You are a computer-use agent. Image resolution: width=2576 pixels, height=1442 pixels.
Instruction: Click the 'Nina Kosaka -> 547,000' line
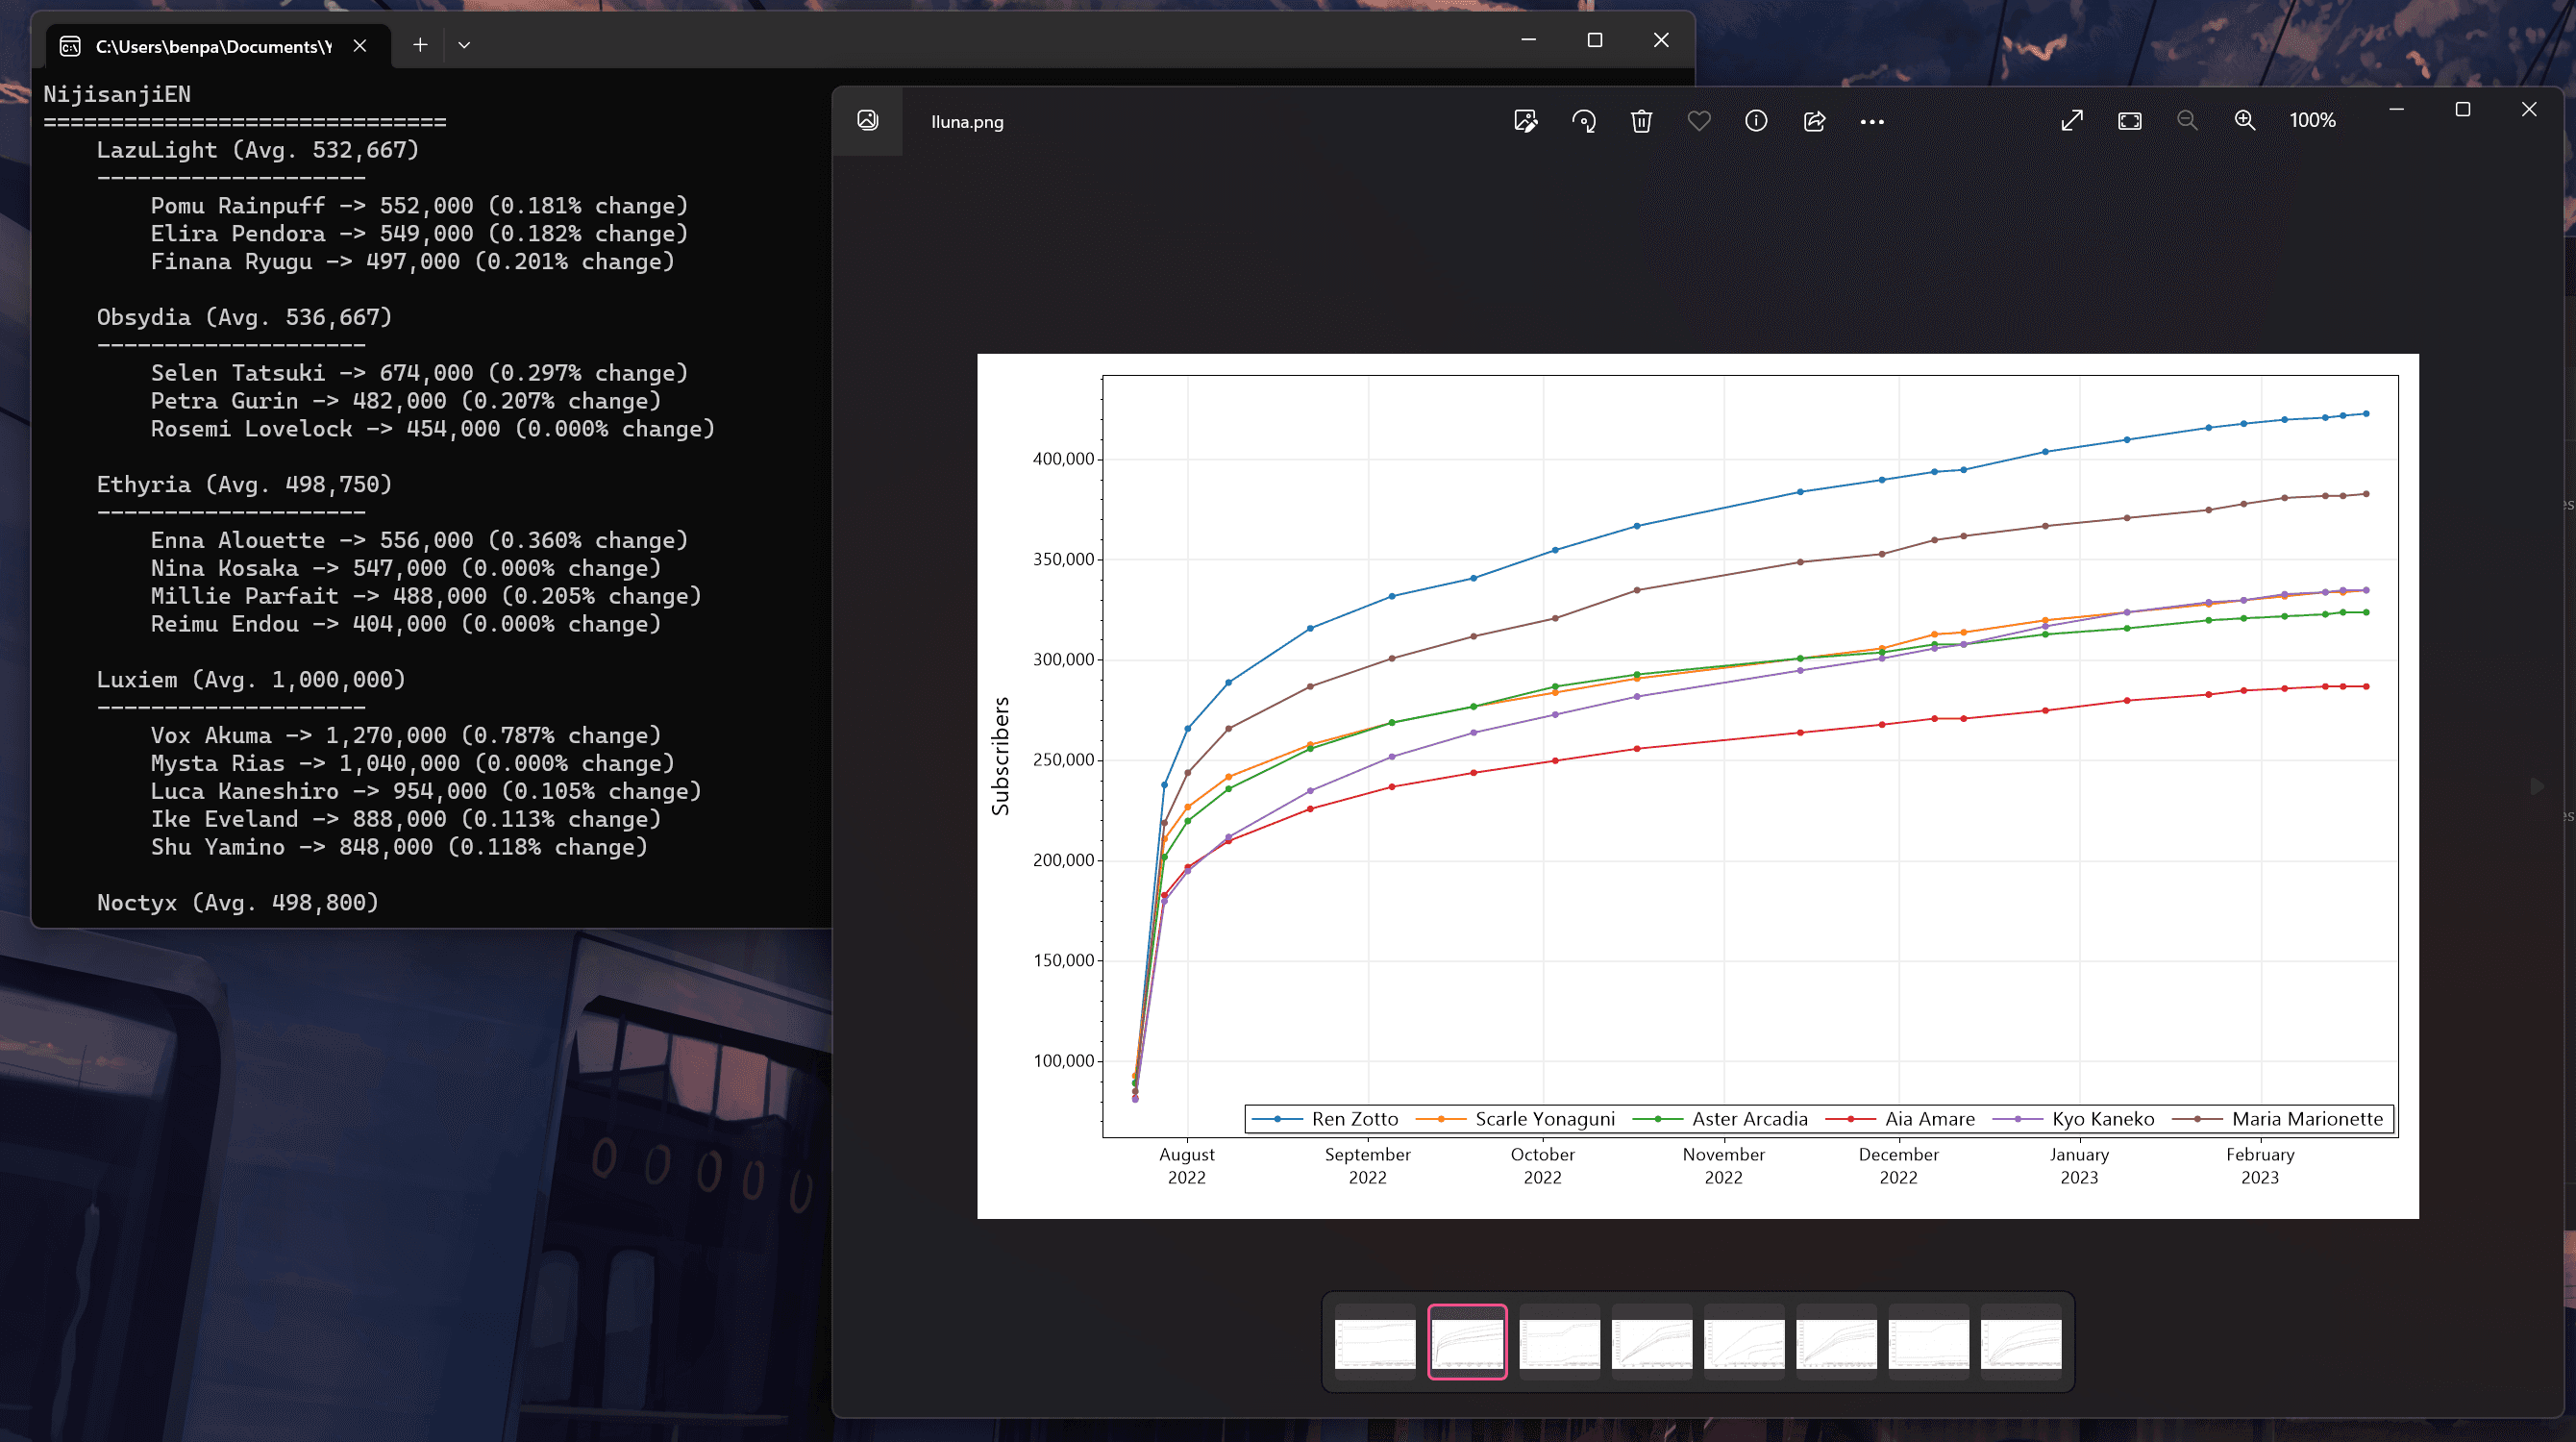pyautogui.click(x=406, y=568)
